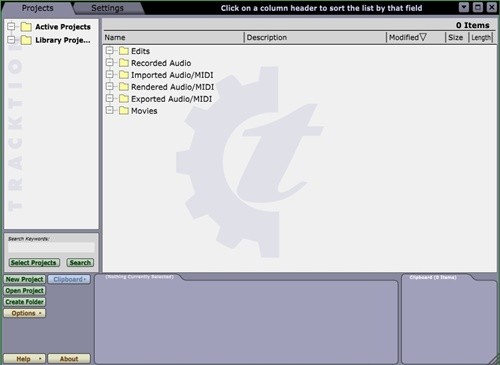
Task: Click the Movies folder icon
Action: [124, 110]
